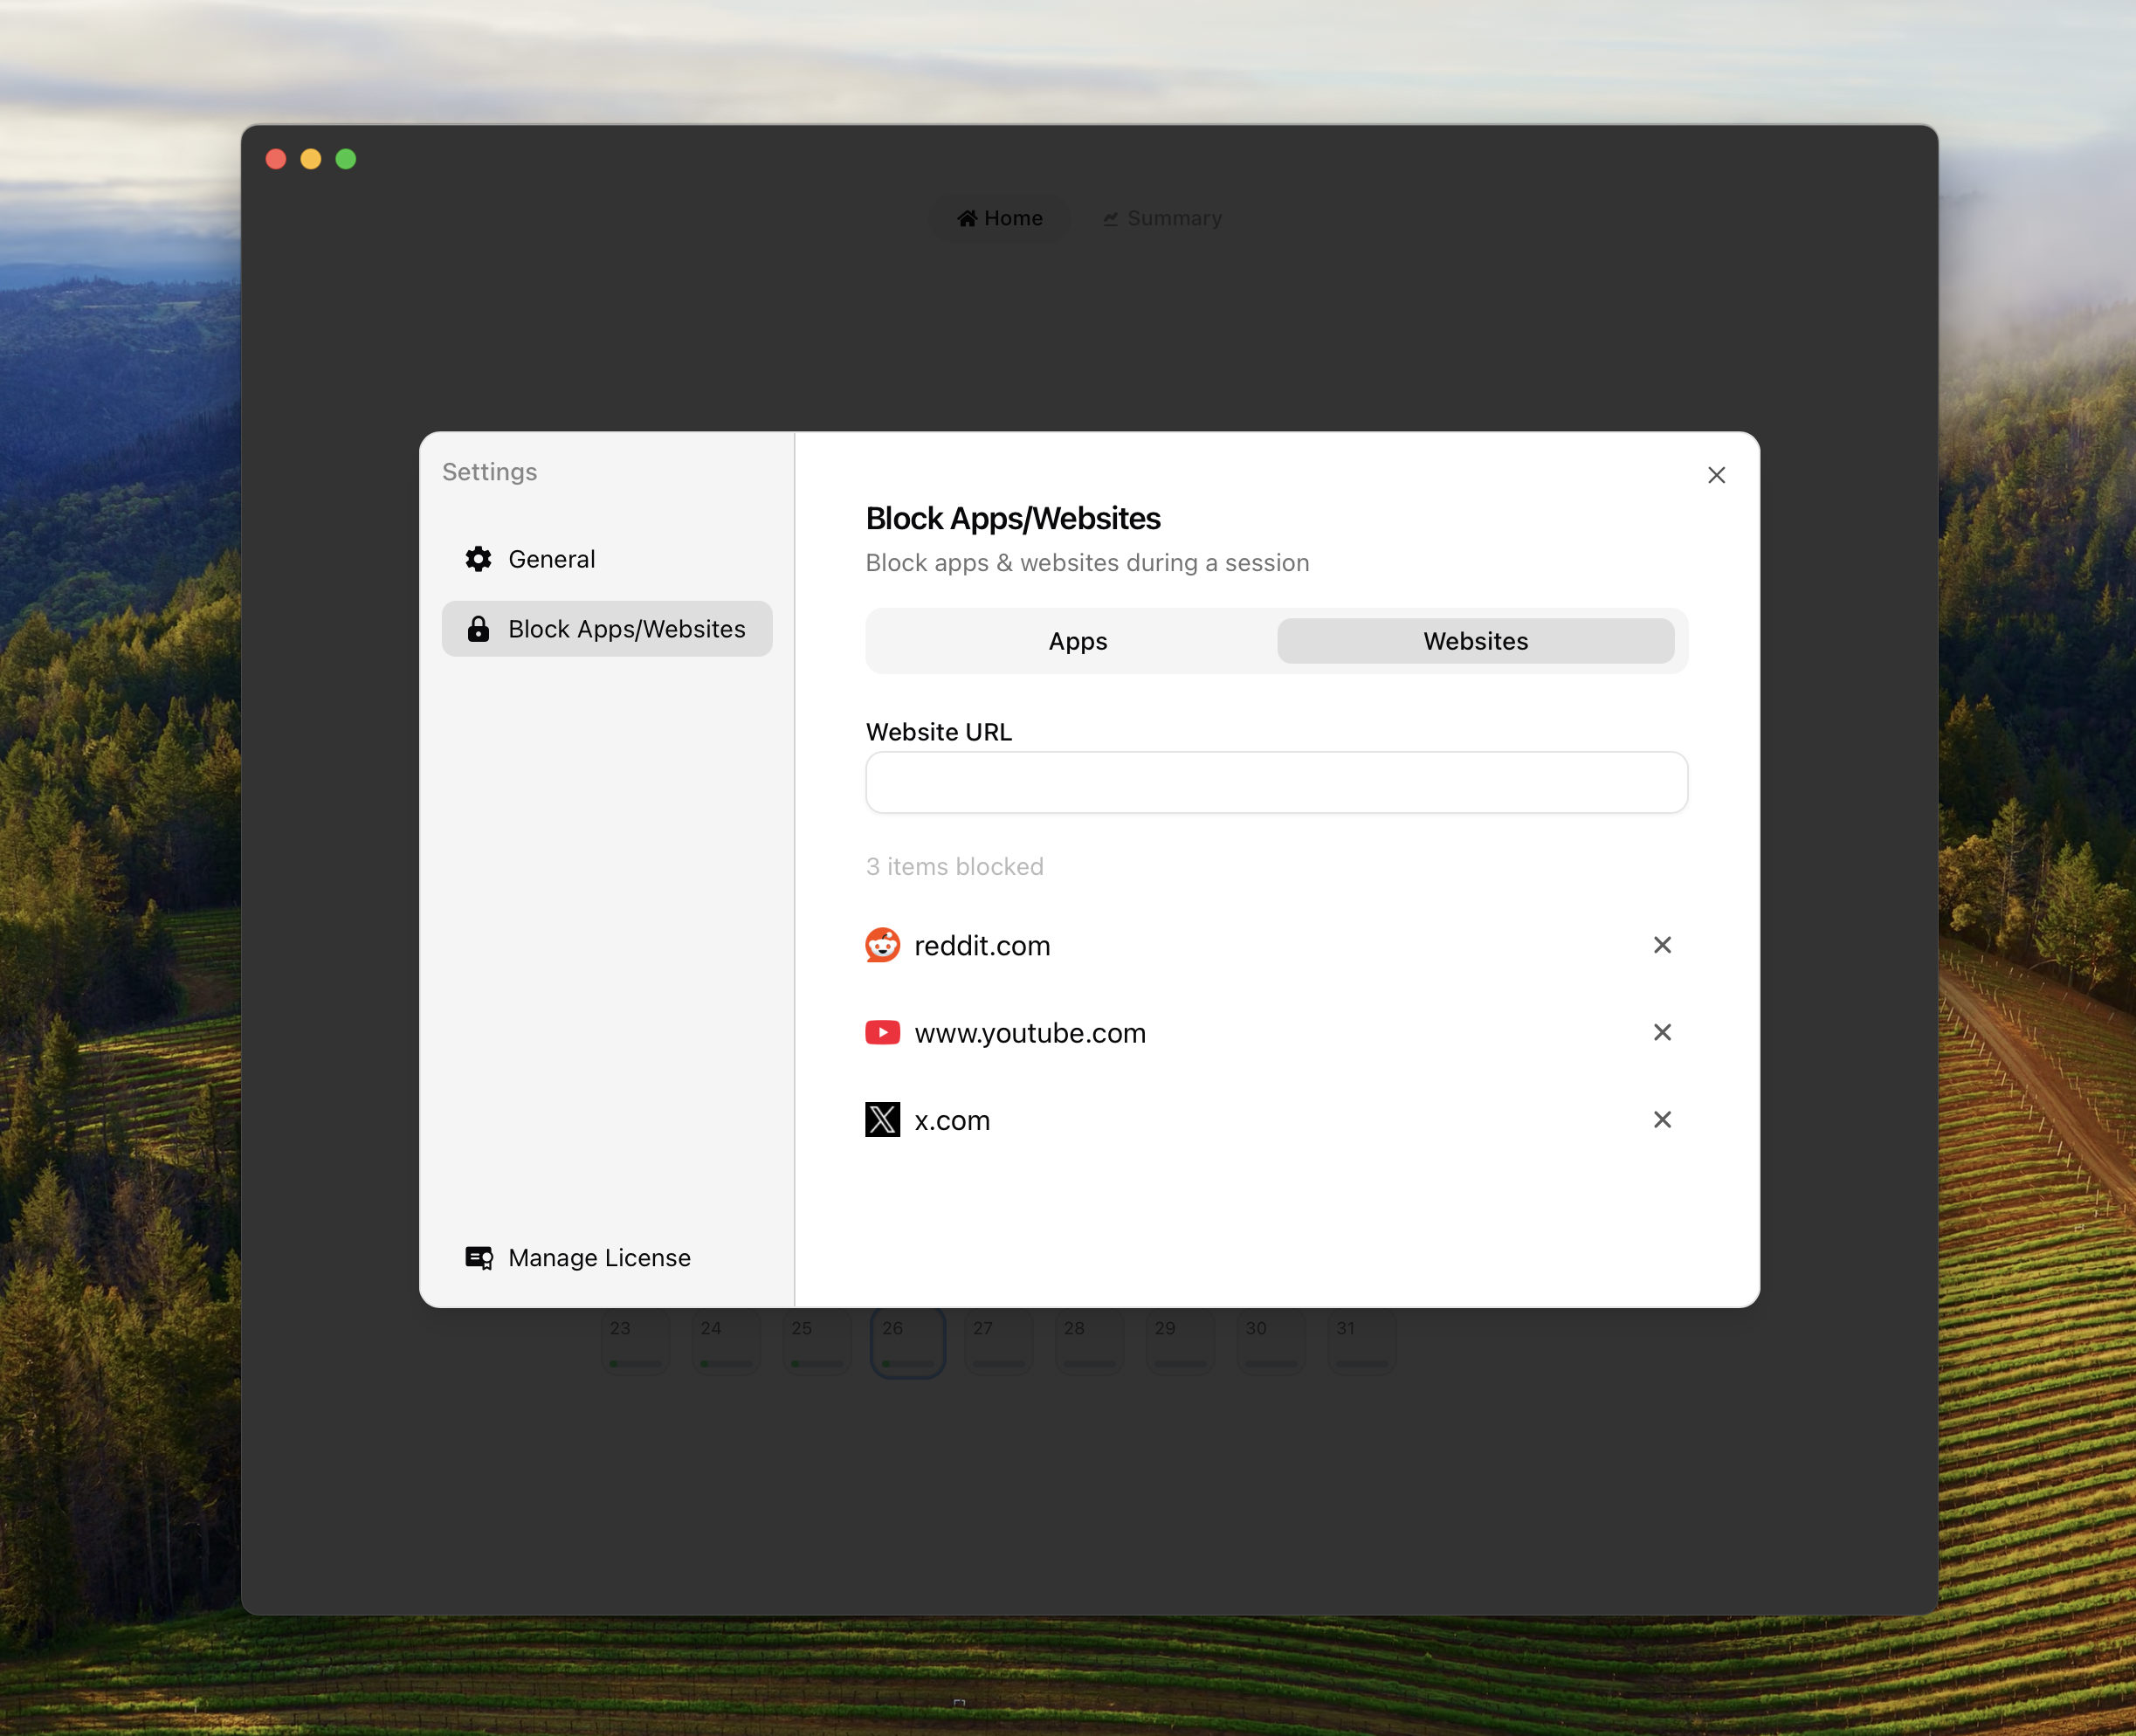Image resolution: width=2136 pixels, height=1736 pixels.
Task: Remove x.com from blocked websites
Action: pyautogui.click(x=1661, y=1119)
